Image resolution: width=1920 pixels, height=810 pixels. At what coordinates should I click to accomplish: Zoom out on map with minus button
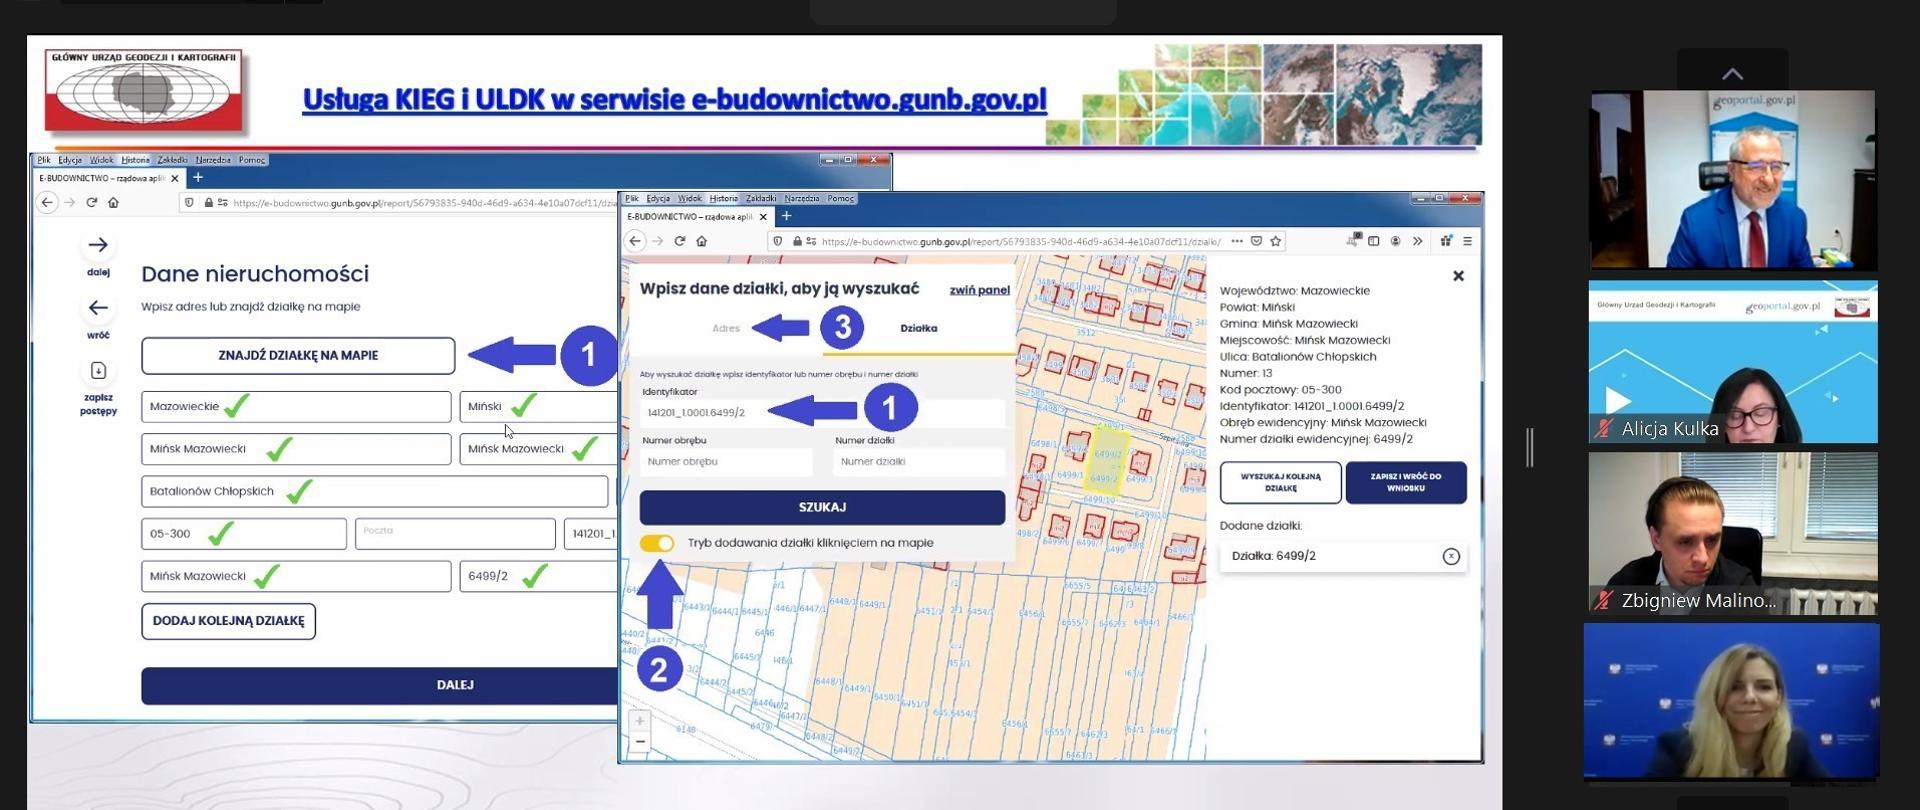(640, 742)
